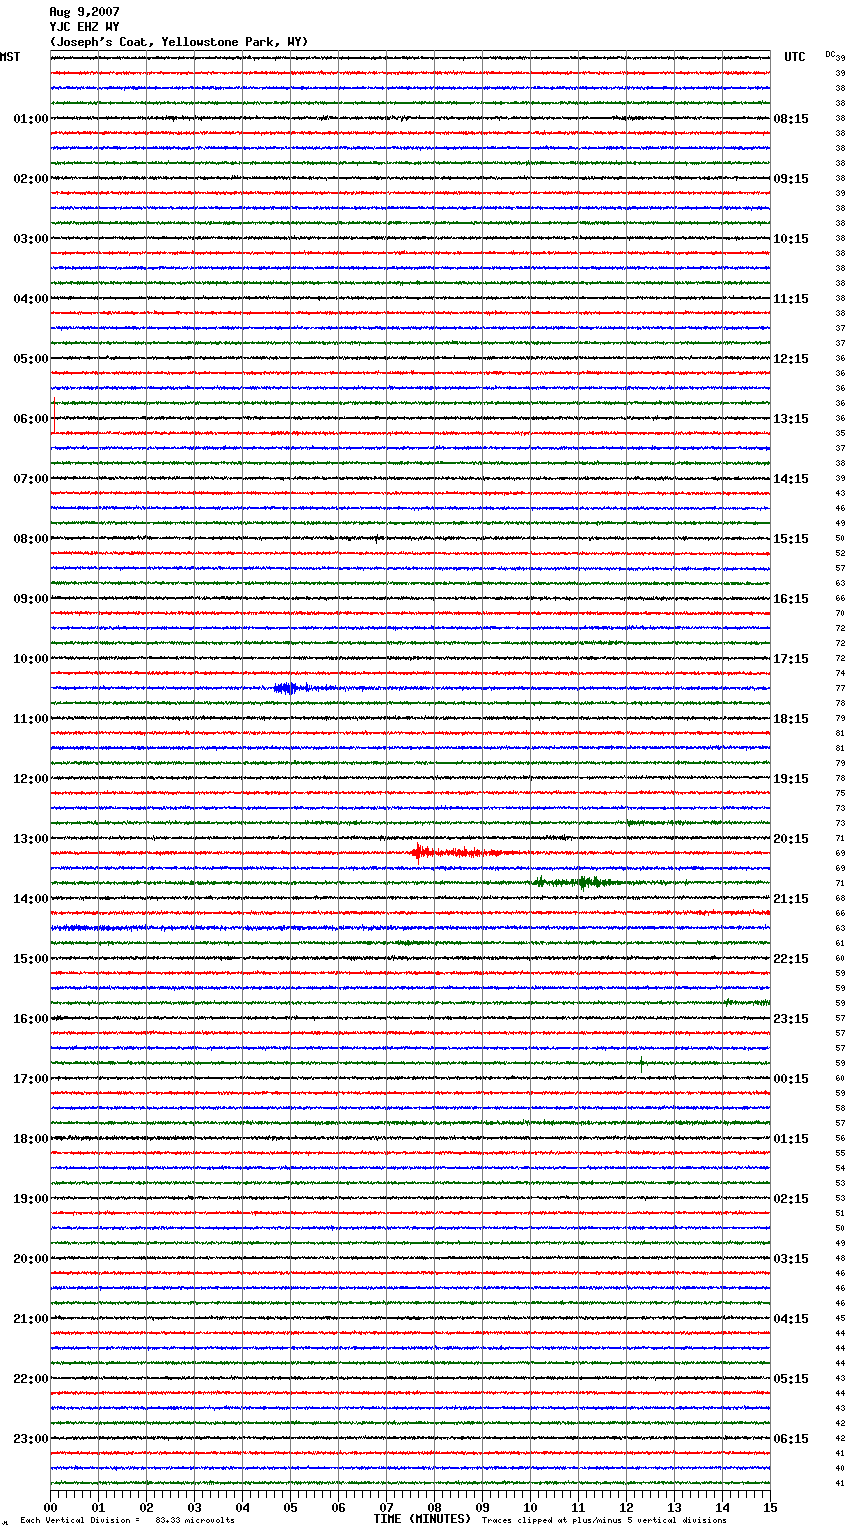Click the 'TIME (MINUTES)' axis title
This screenshot has width=850, height=1534.
click(422, 1519)
